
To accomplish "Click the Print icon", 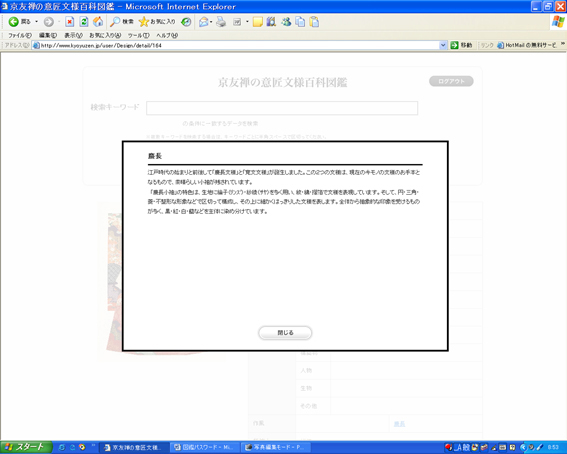I will click(221, 22).
